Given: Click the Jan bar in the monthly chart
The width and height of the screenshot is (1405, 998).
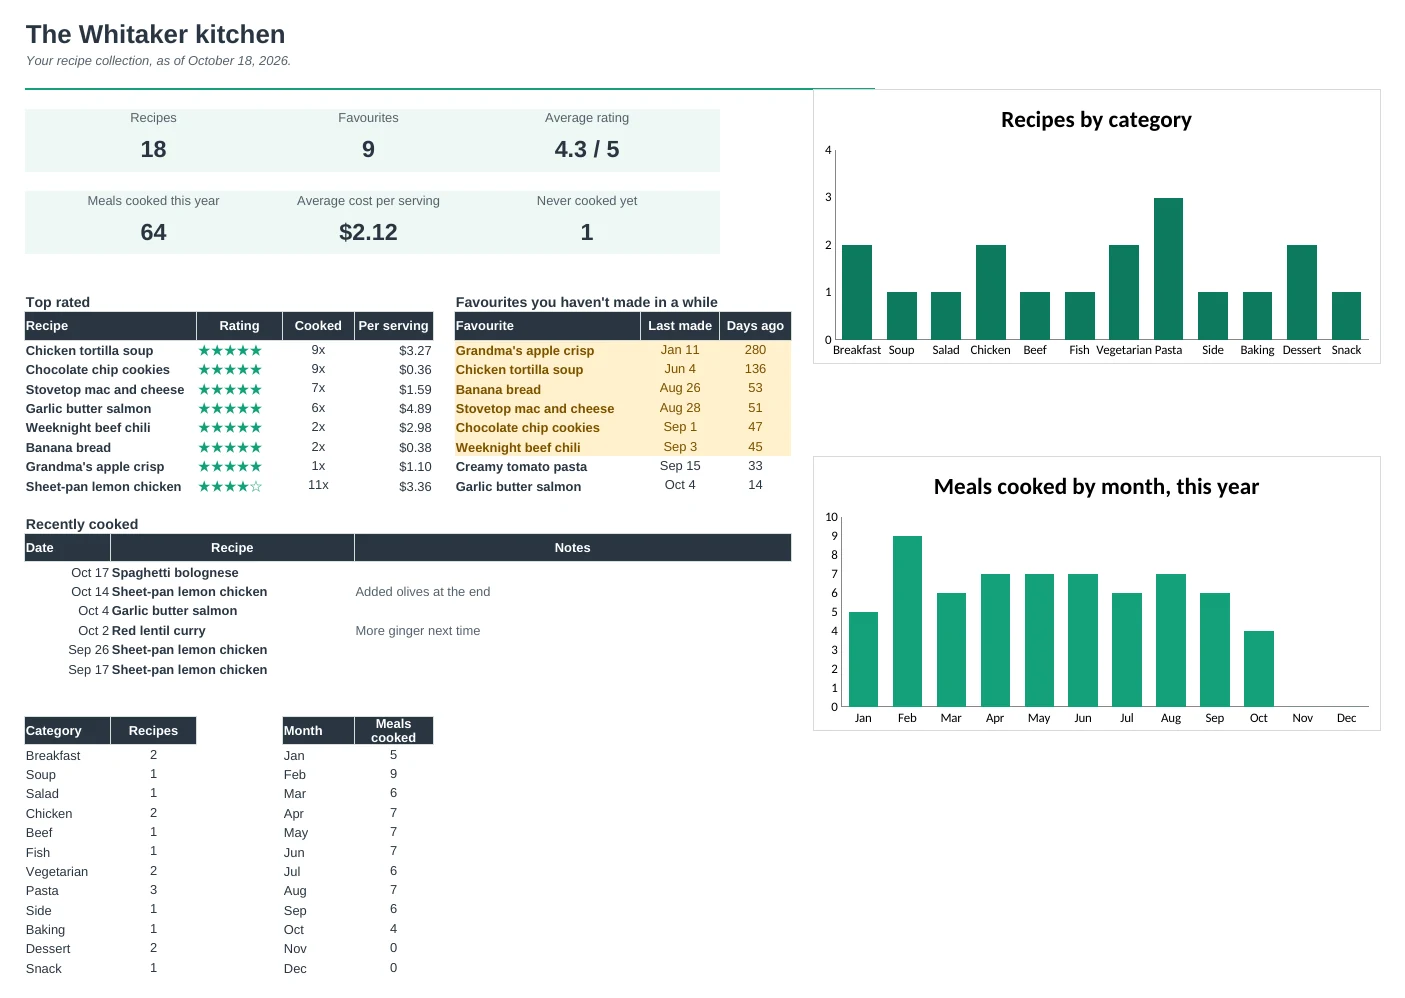Looking at the screenshot, I should (863, 659).
